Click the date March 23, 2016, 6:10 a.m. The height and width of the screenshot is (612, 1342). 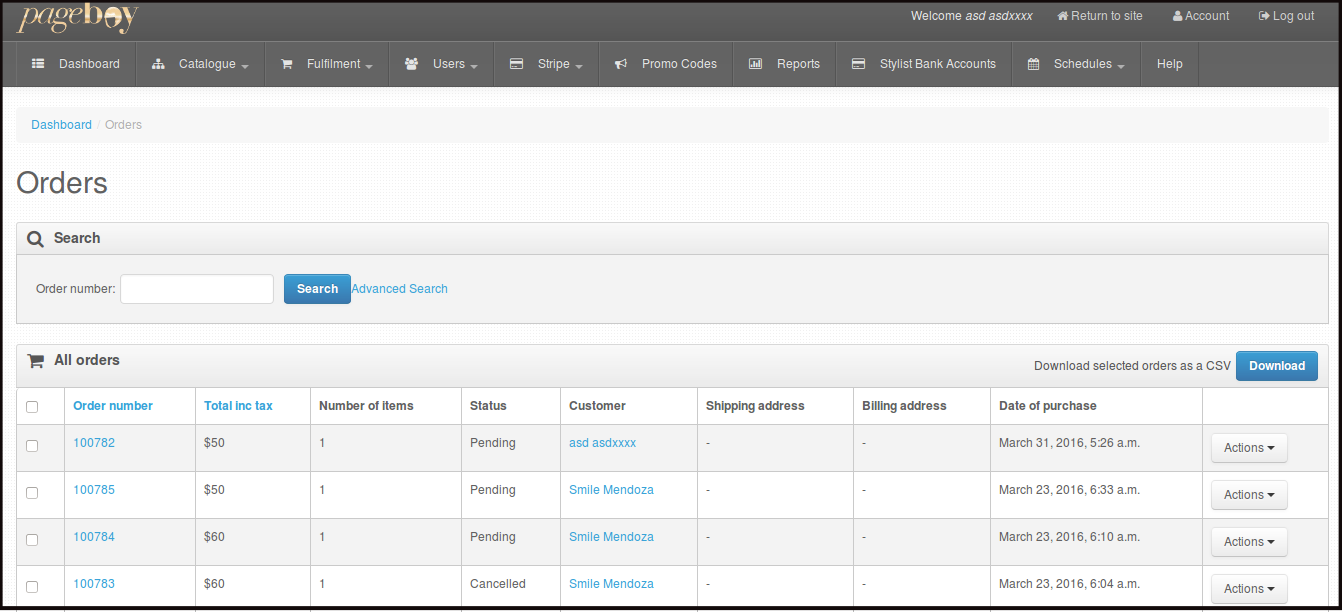coord(1069,537)
